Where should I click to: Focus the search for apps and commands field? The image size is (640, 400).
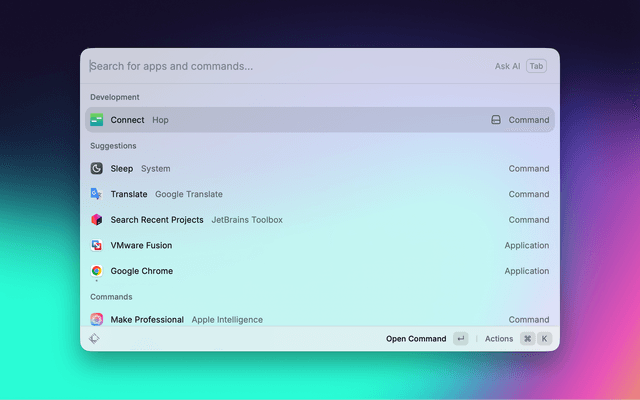tap(280, 66)
